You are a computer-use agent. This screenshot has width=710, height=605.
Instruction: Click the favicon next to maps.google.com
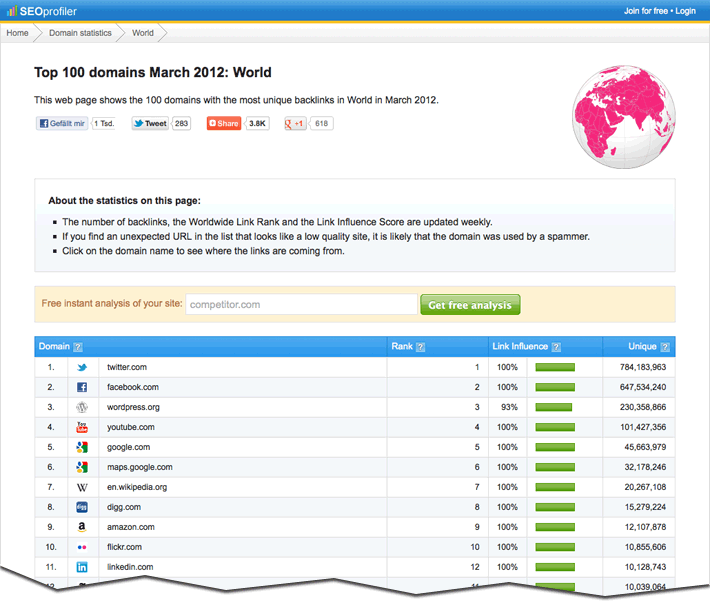[x=82, y=467]
